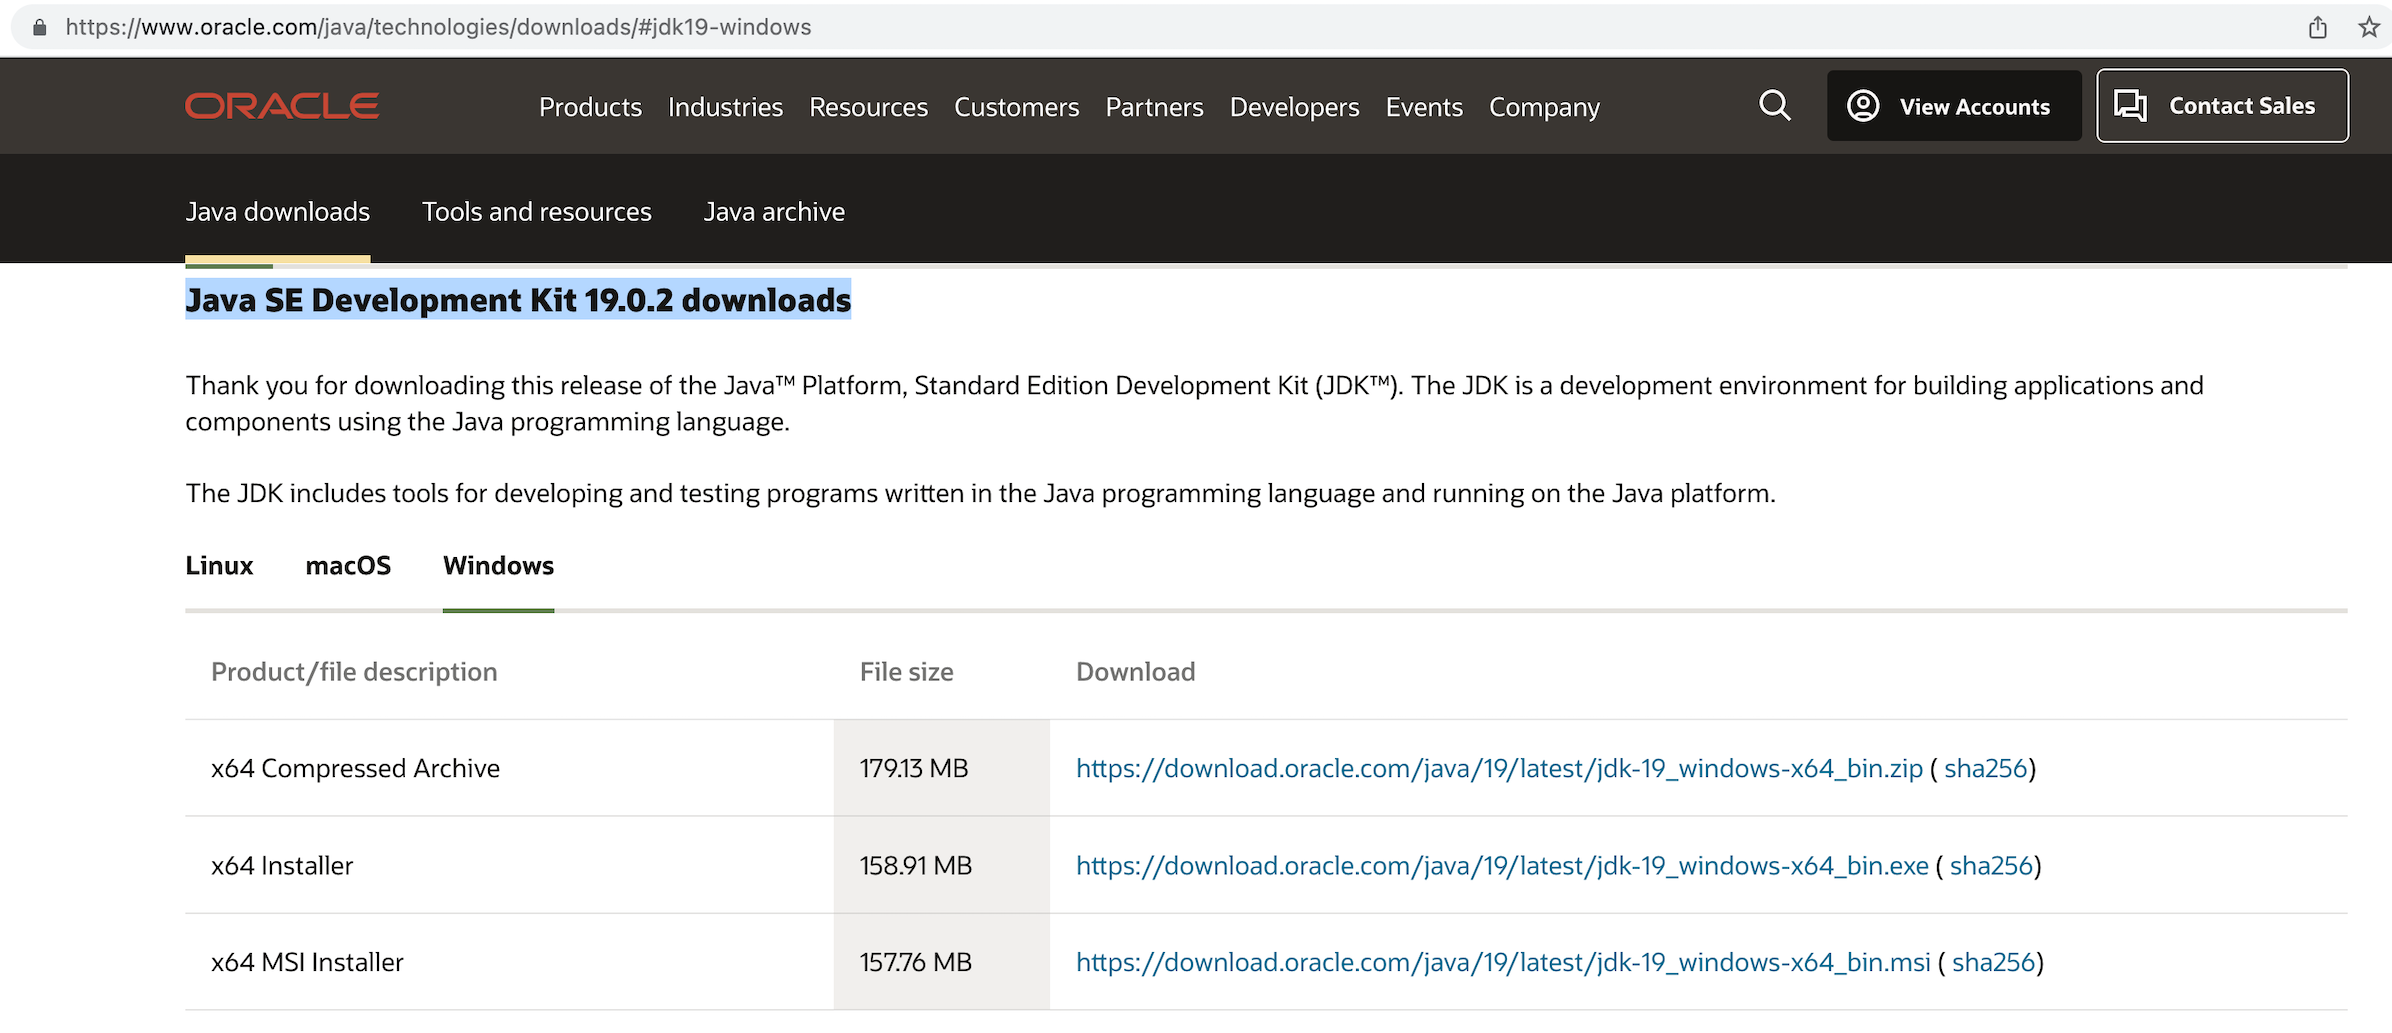Open the search magnifier icon
The height and width of the screenshot is (1033, 2392).
click(1775, 105)
